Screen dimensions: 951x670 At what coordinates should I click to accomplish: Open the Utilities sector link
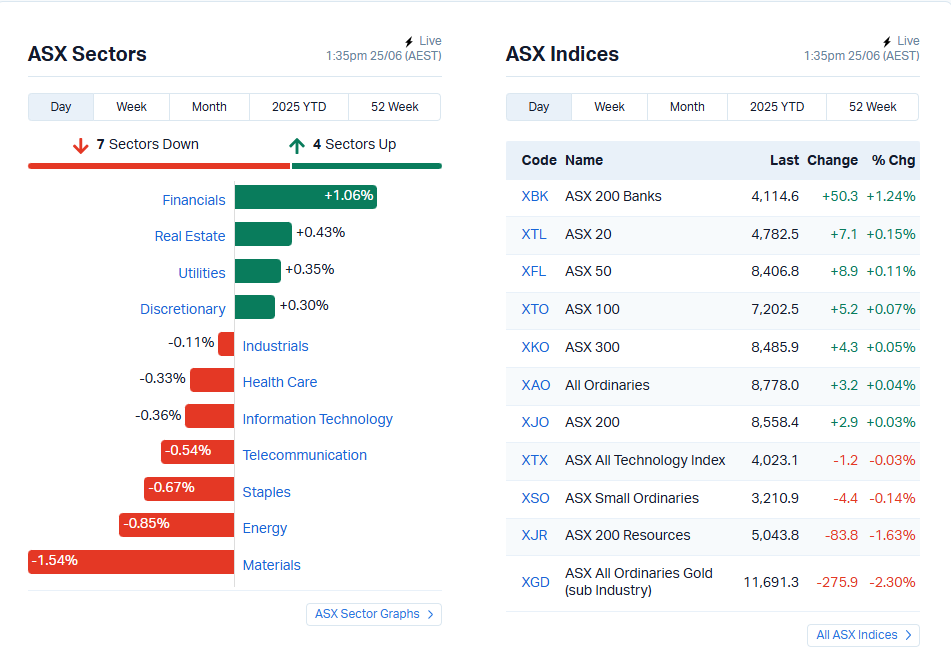pos(202,273)
